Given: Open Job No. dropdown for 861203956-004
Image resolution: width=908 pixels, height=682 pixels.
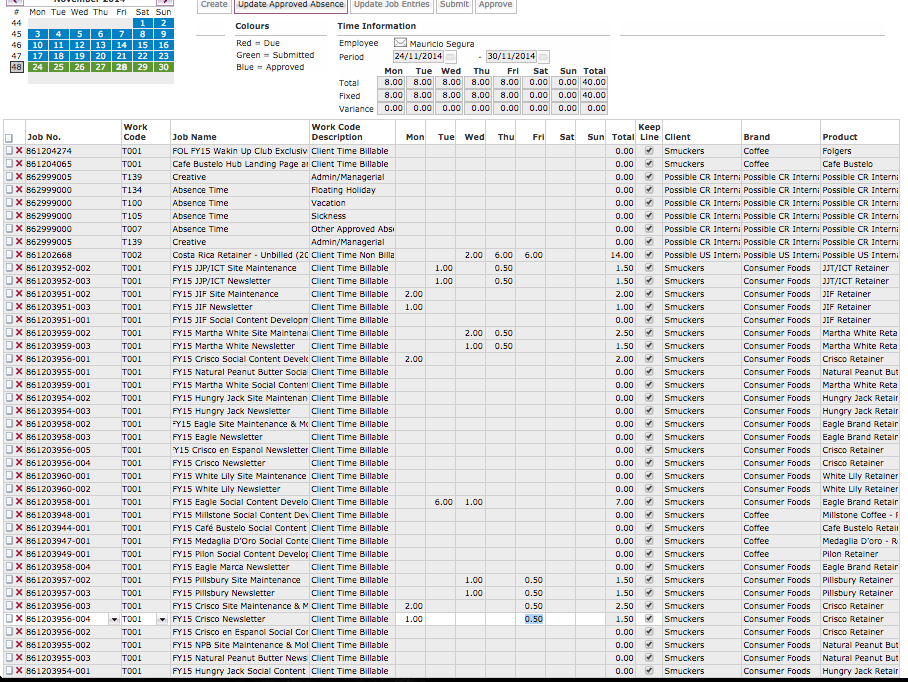Looking at the screenshot, I should click(113, 619).
